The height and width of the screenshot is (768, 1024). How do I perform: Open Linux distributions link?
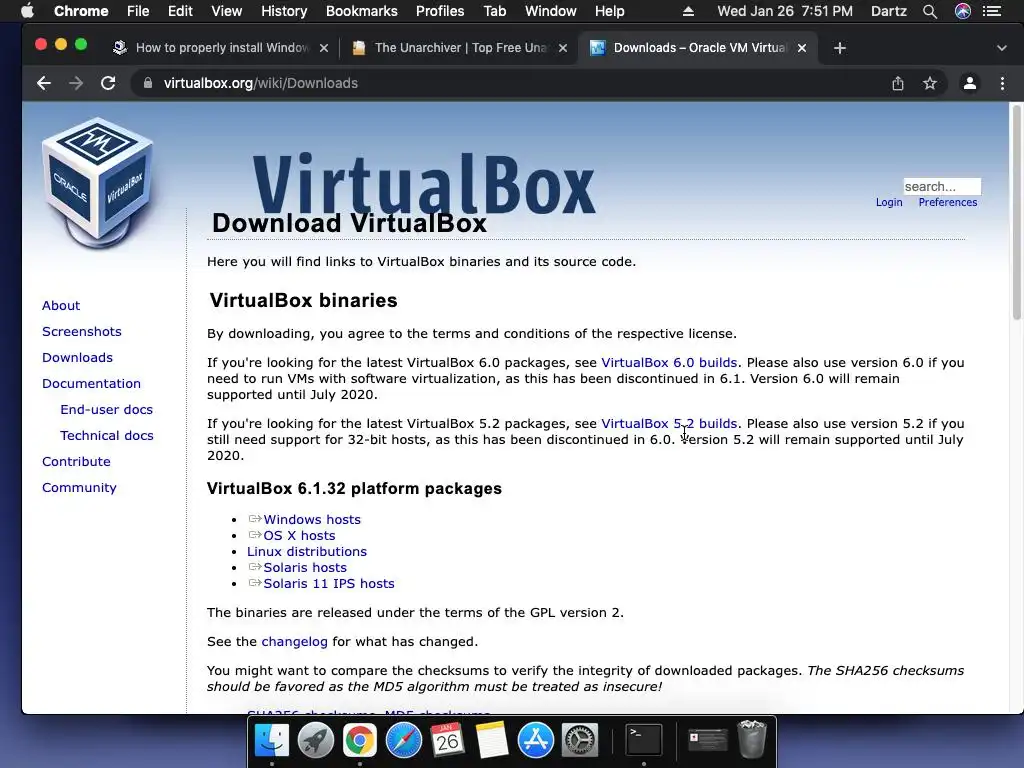(306, 552)
